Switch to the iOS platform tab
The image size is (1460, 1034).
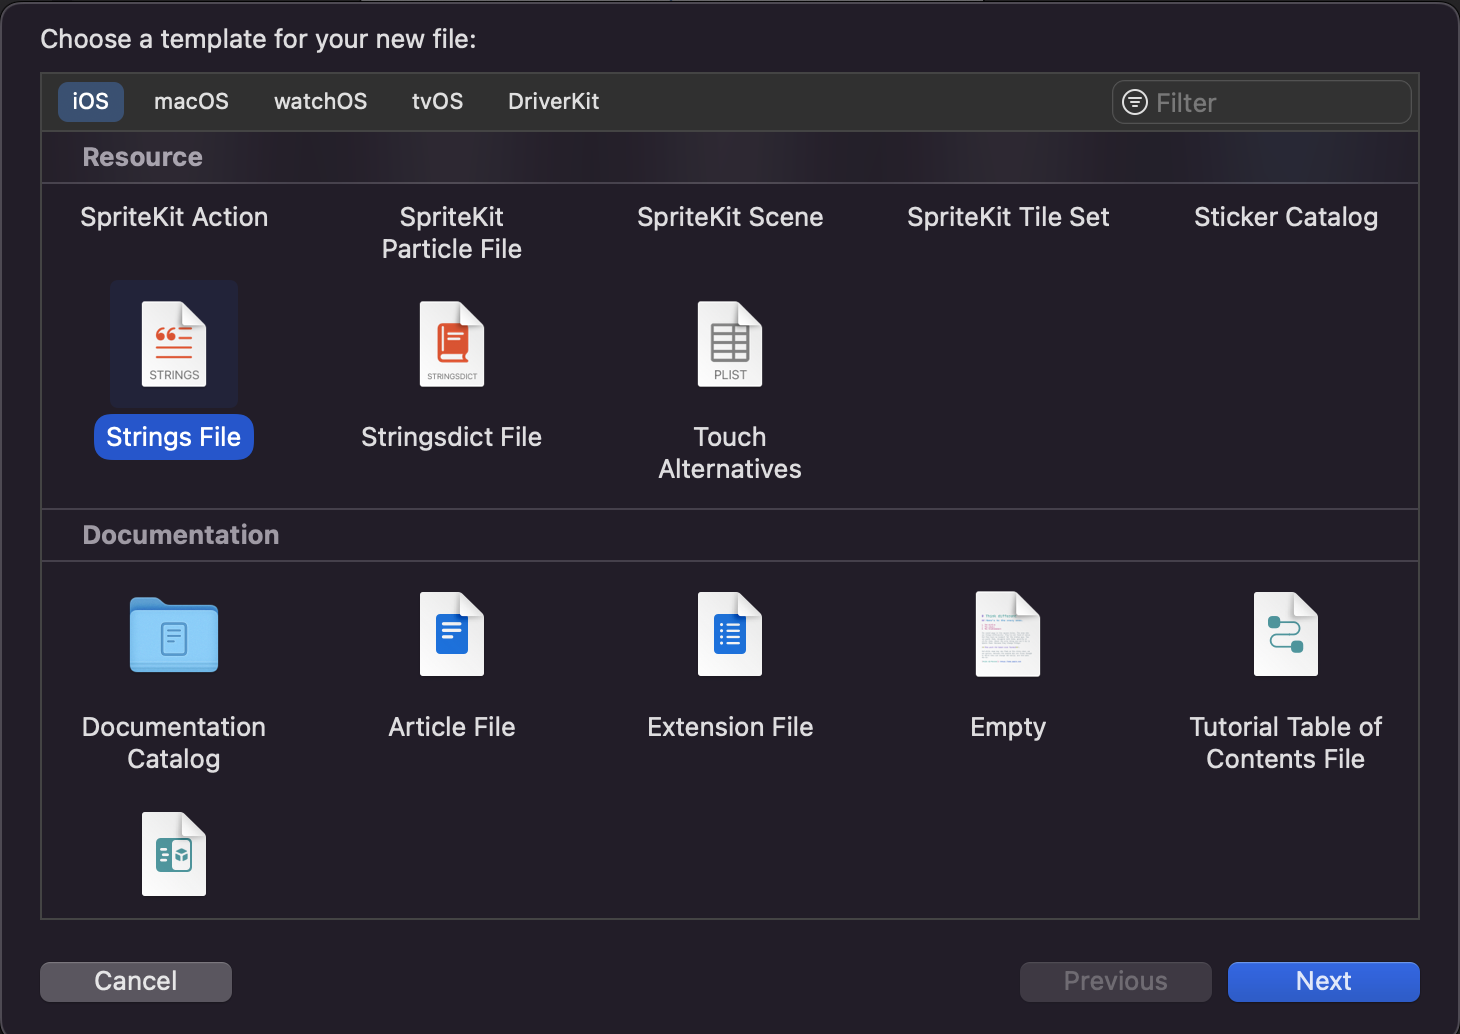point(90,101)
